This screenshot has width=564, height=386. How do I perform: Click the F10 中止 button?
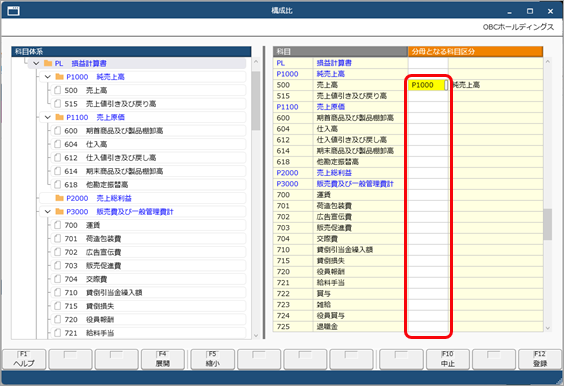tap(448, 359)
